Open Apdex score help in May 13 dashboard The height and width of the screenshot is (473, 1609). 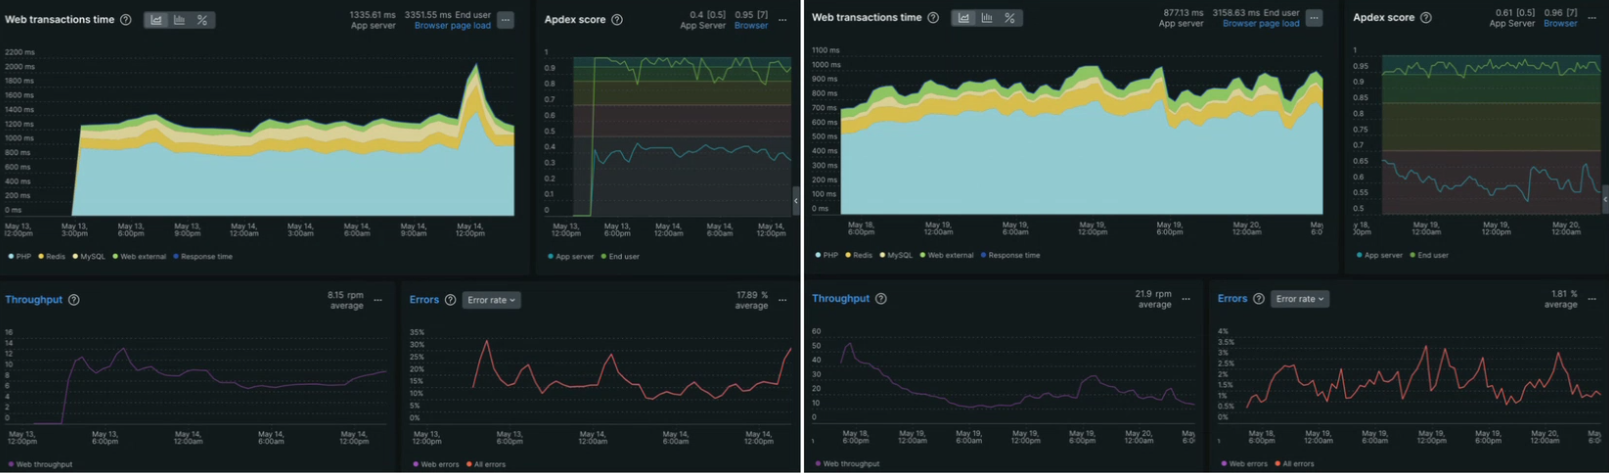[617, 20]
